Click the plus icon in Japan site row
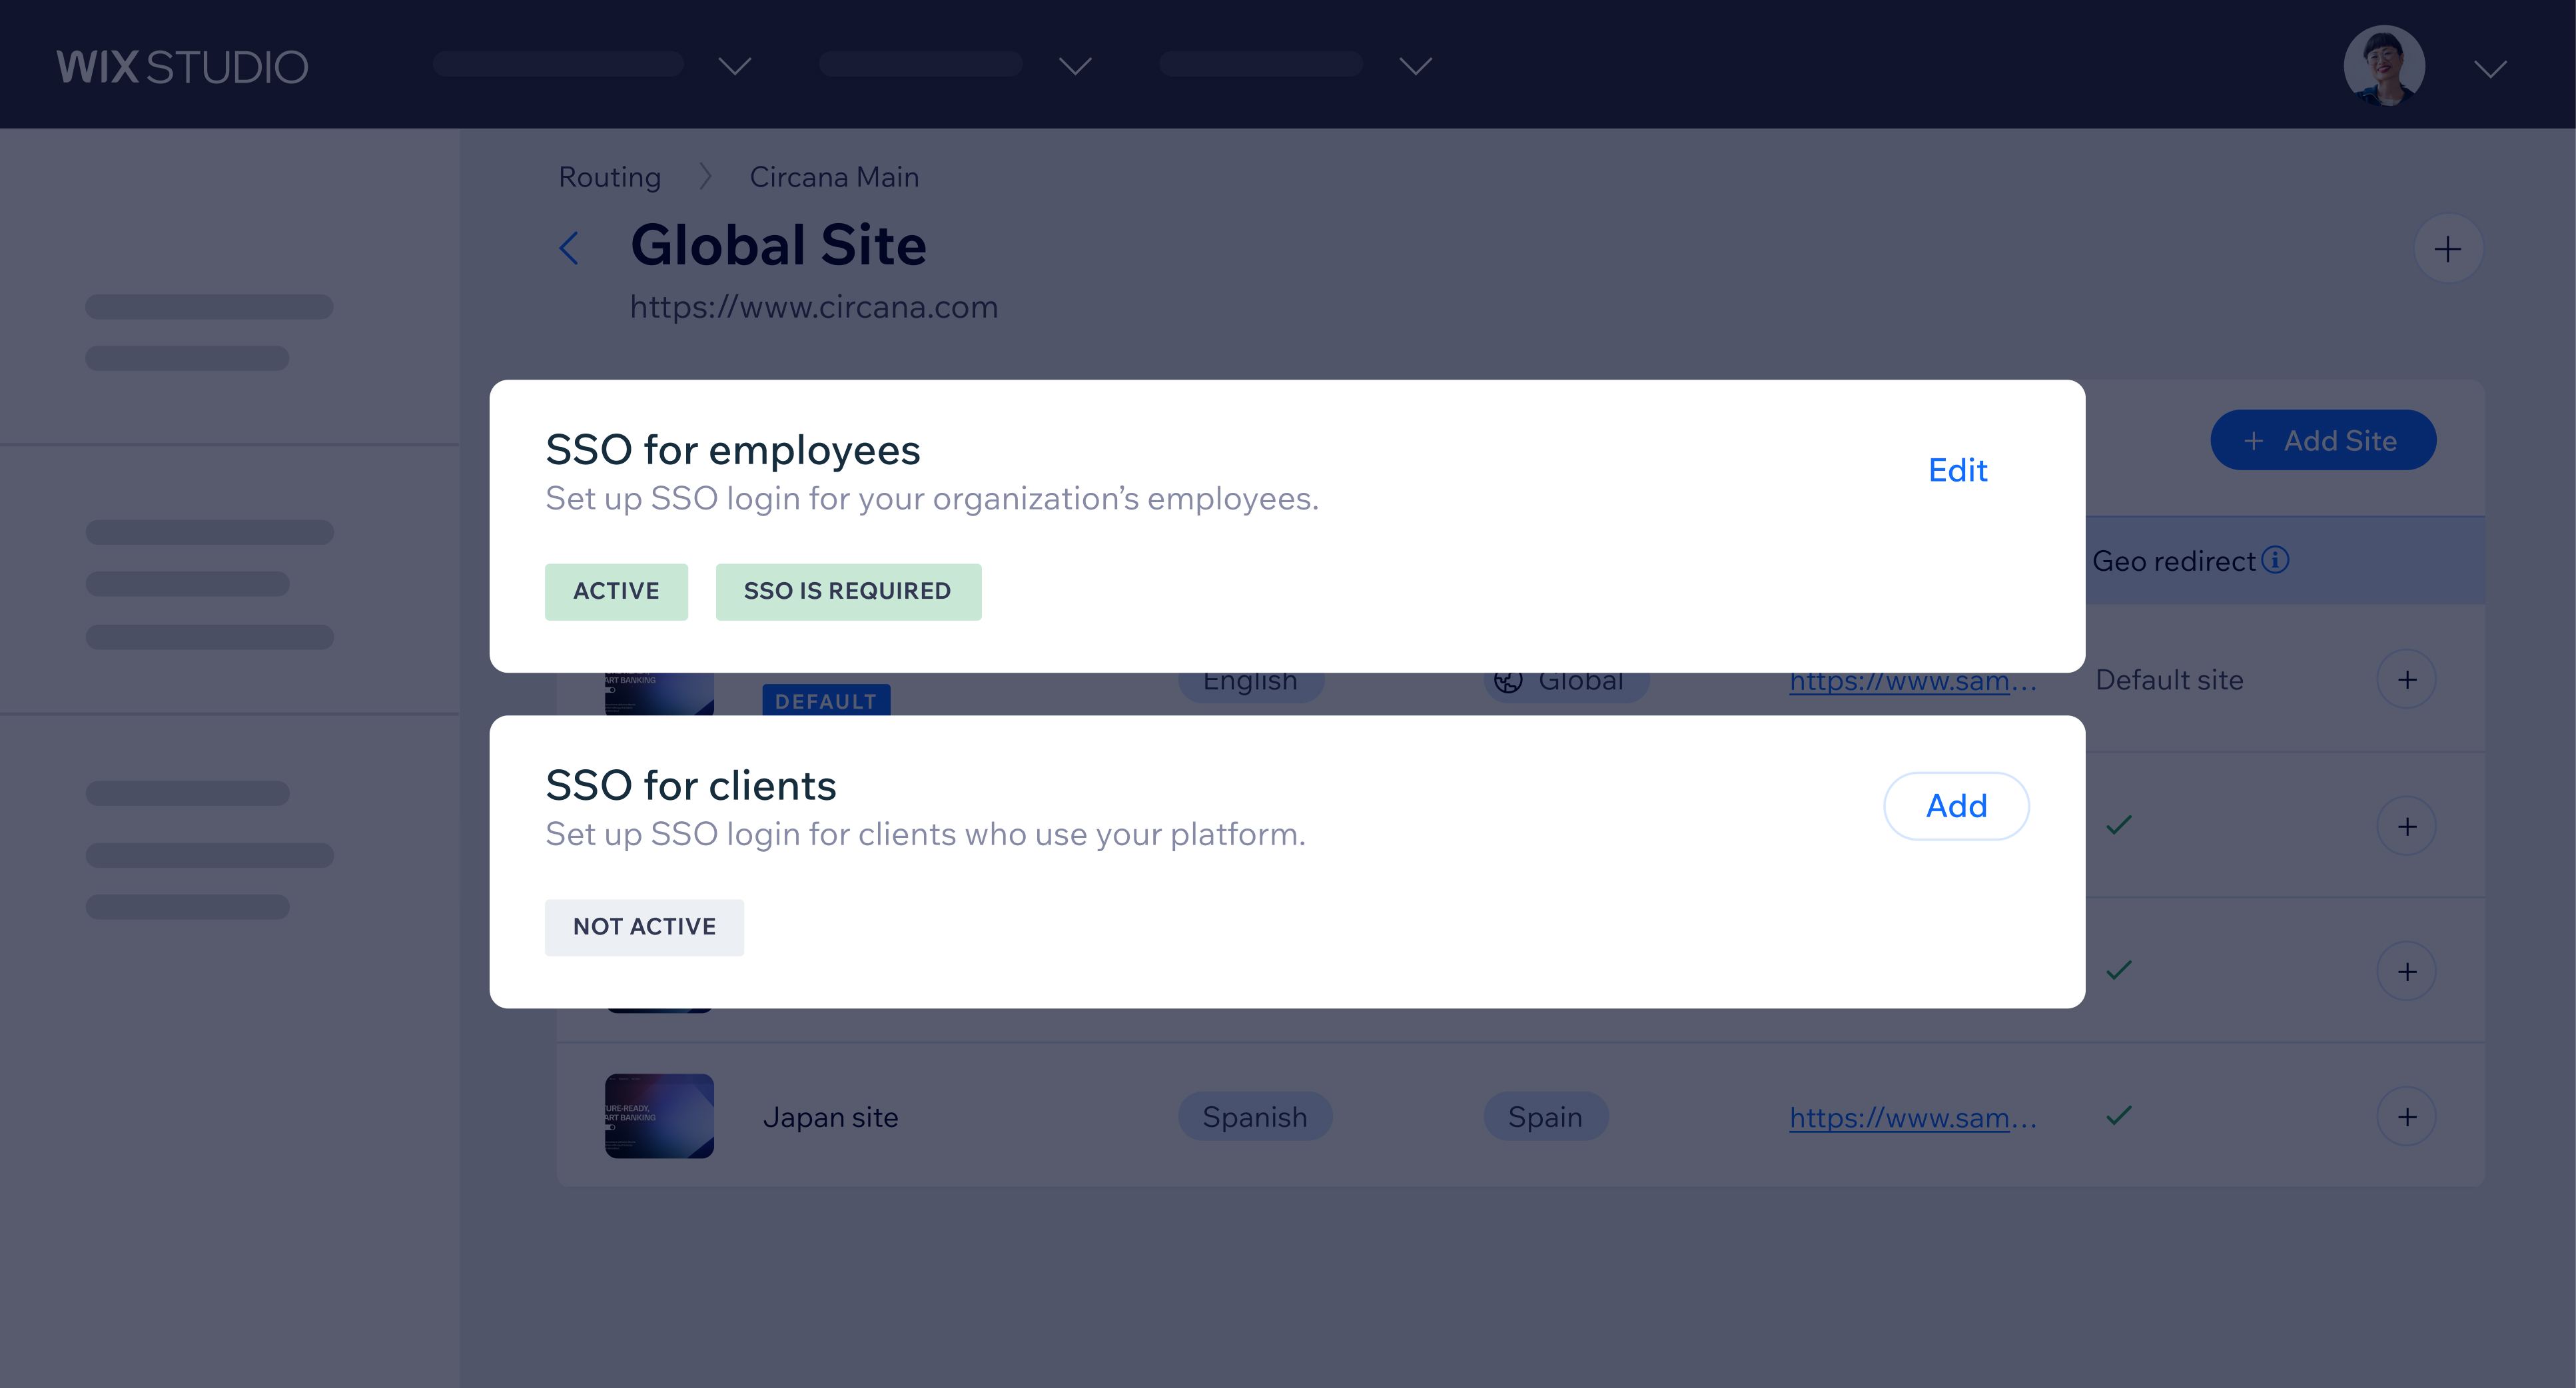Image resolution: width=2576 pixels, height=1388 pixels. coord(2406,1116)
